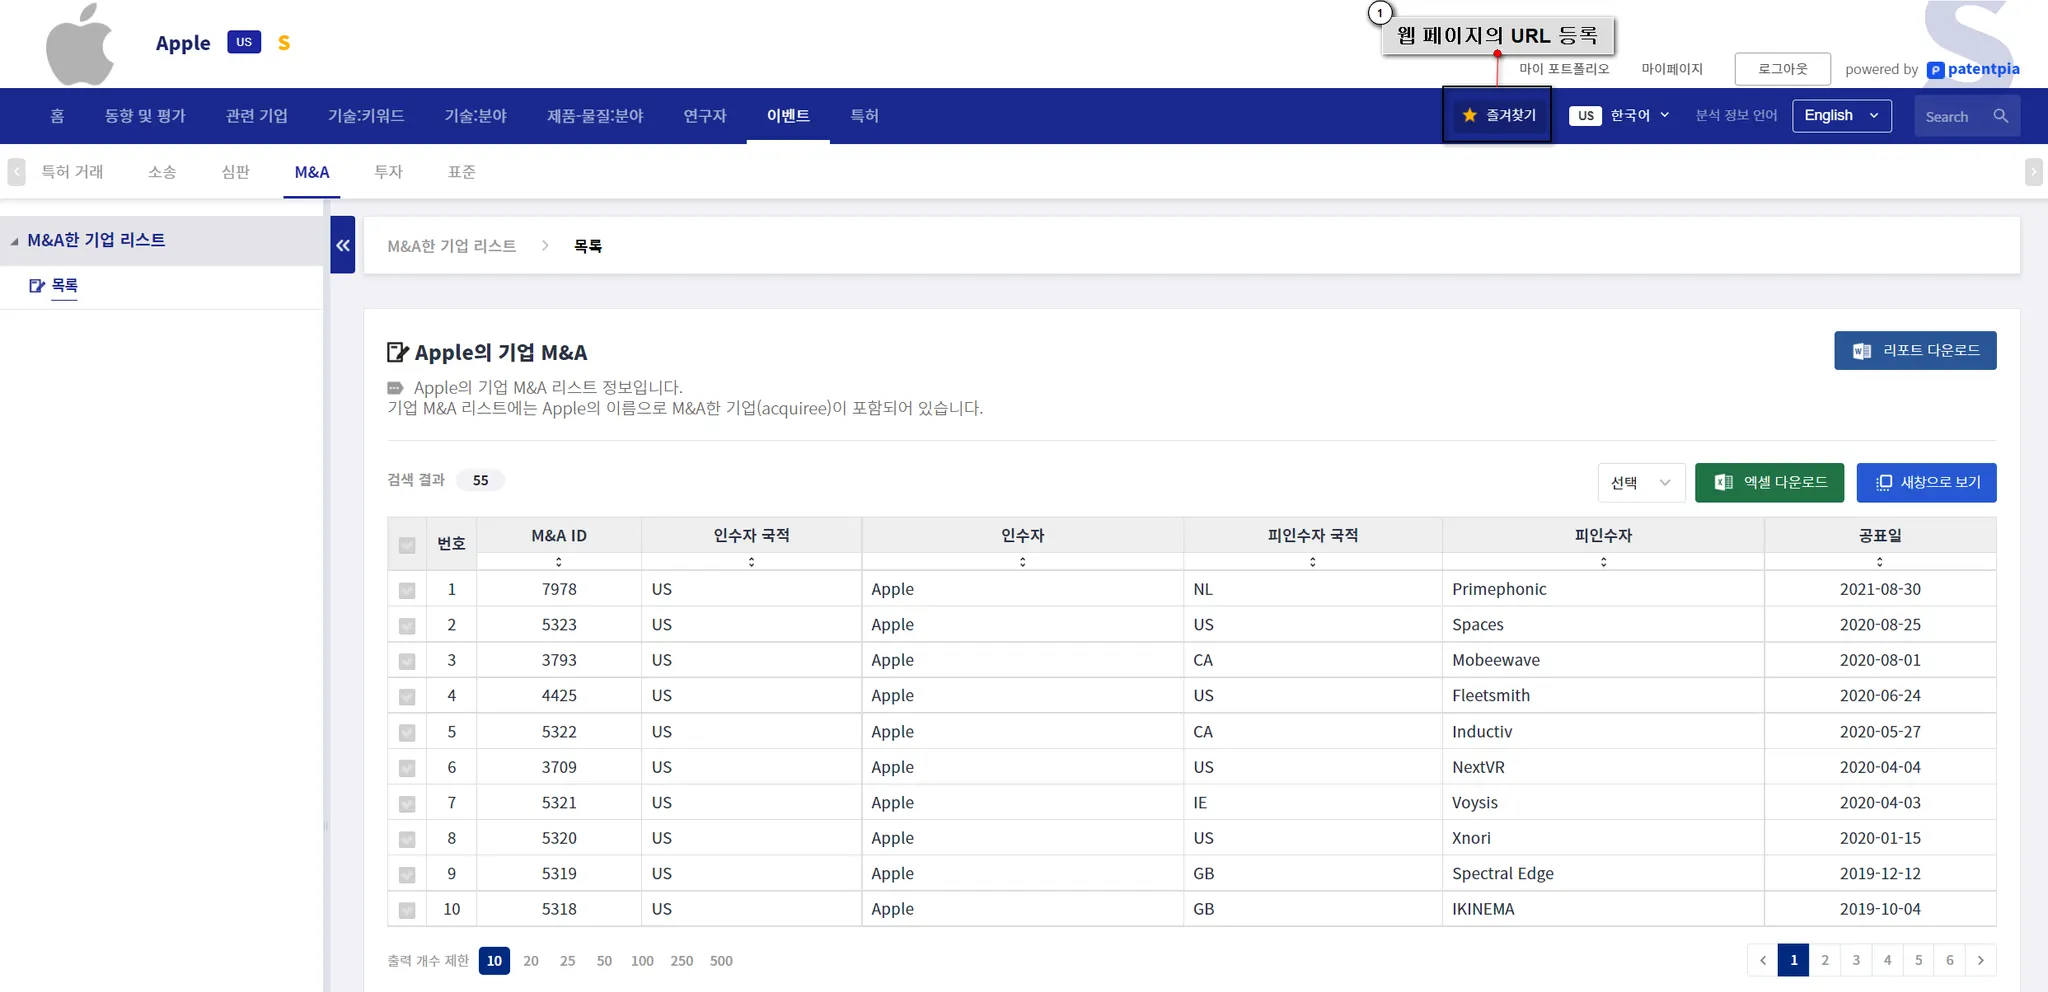Image resolution: width=2048 pixels, height=992 pixels.
Task: Open the US 한국어 language dropdown
Action: click(1620, 115)
